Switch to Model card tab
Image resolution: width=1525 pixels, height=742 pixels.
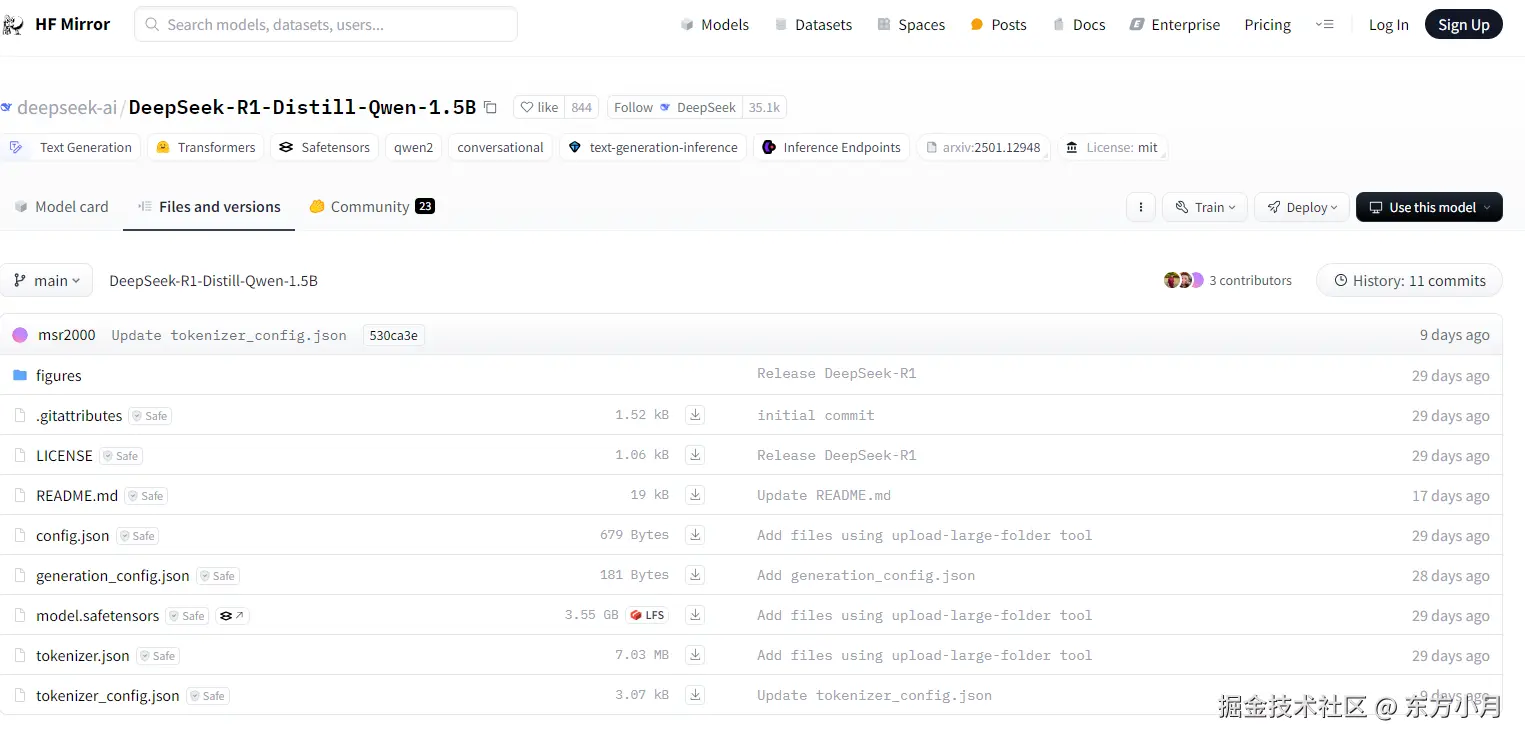pyautogui.click(x=61, y=207)
